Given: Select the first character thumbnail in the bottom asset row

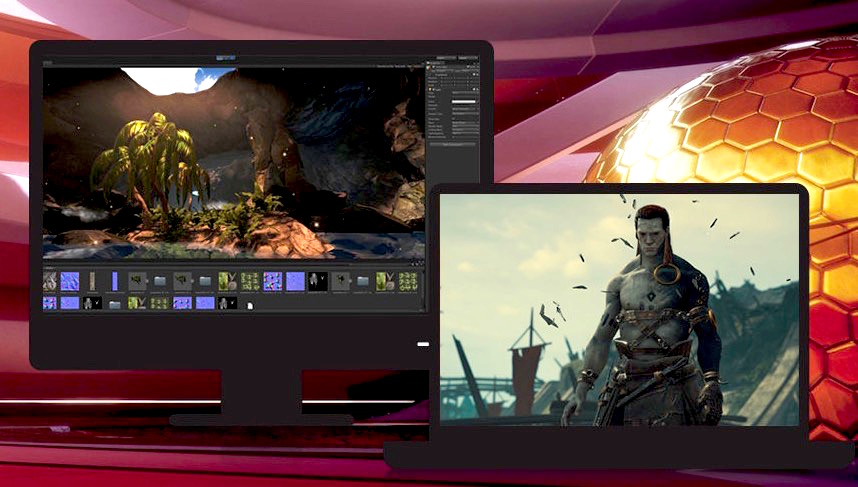Looking at the screenshot, I should [x=91, y=303].
